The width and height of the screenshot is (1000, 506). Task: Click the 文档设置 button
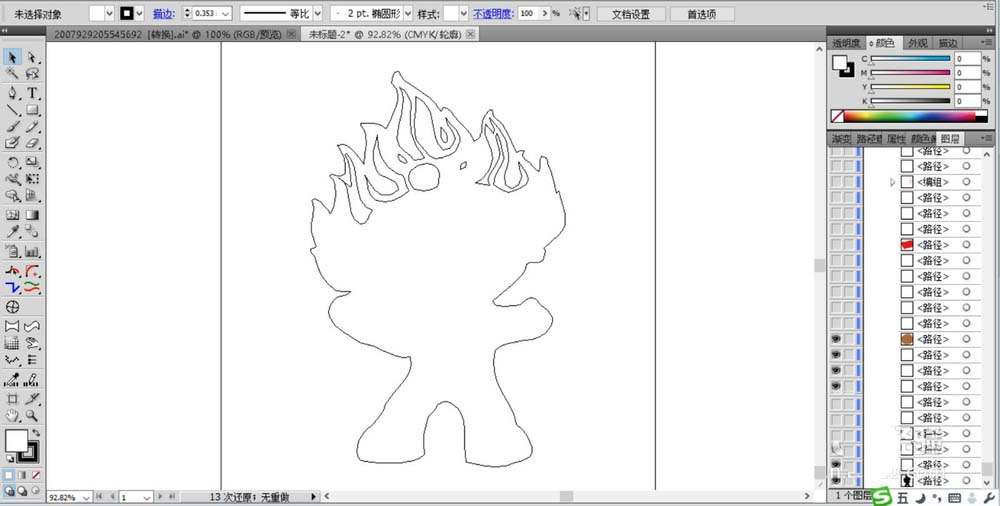(x=631, y=13)
